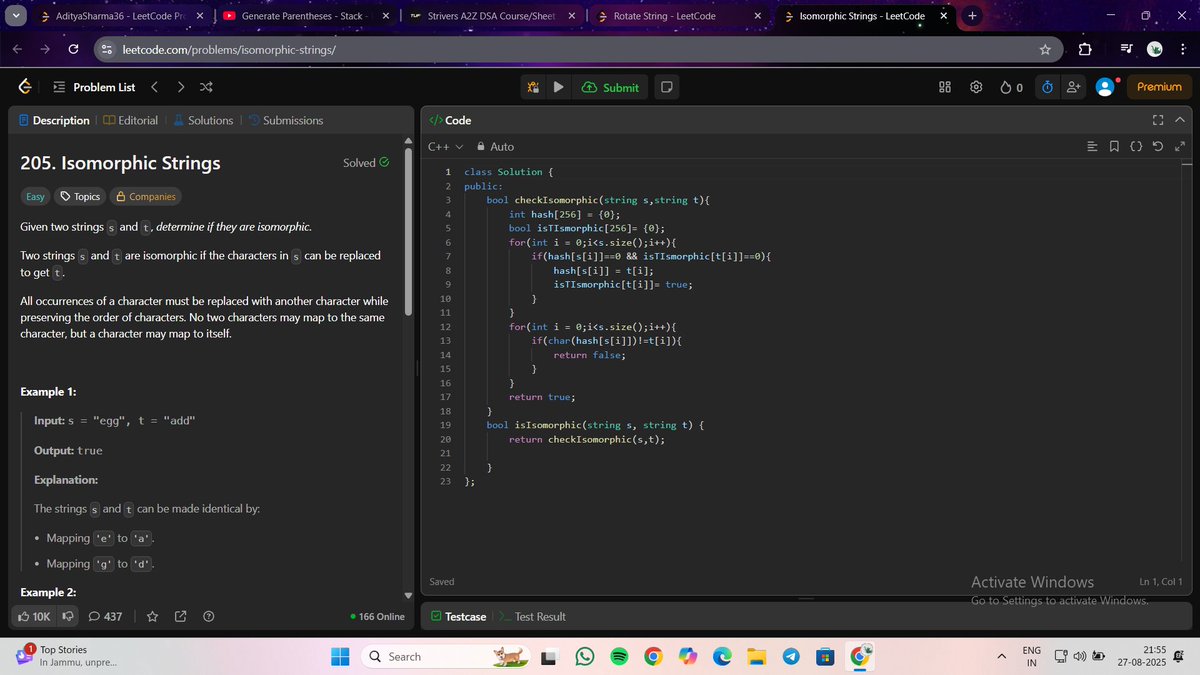Screen dimensions: 1200x675
Task: Switch to the Description tab
Action: pos(54,120)
